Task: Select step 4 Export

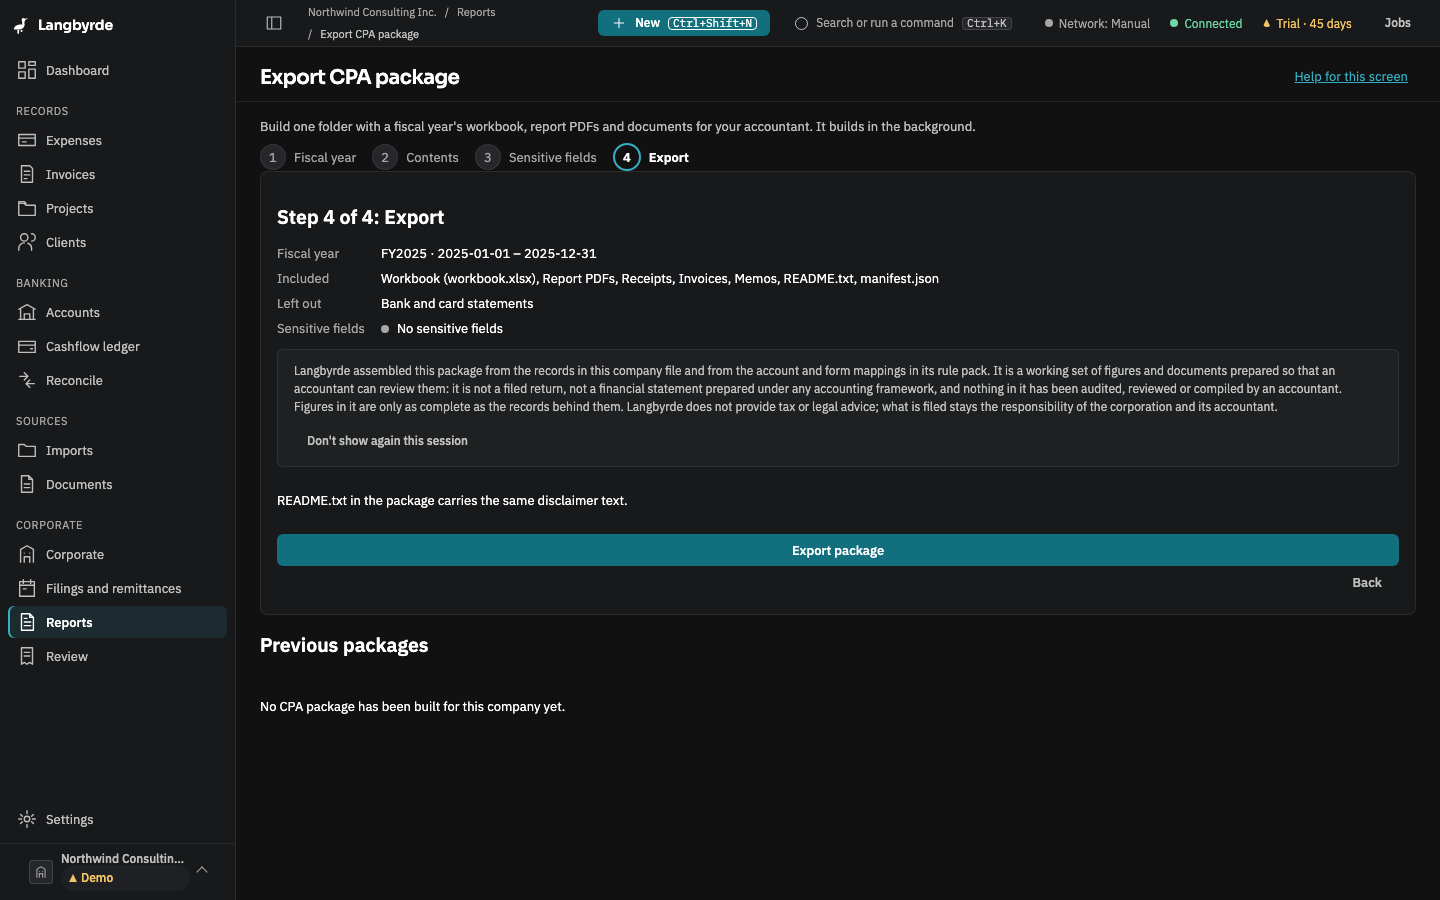Action: point(651,157)
